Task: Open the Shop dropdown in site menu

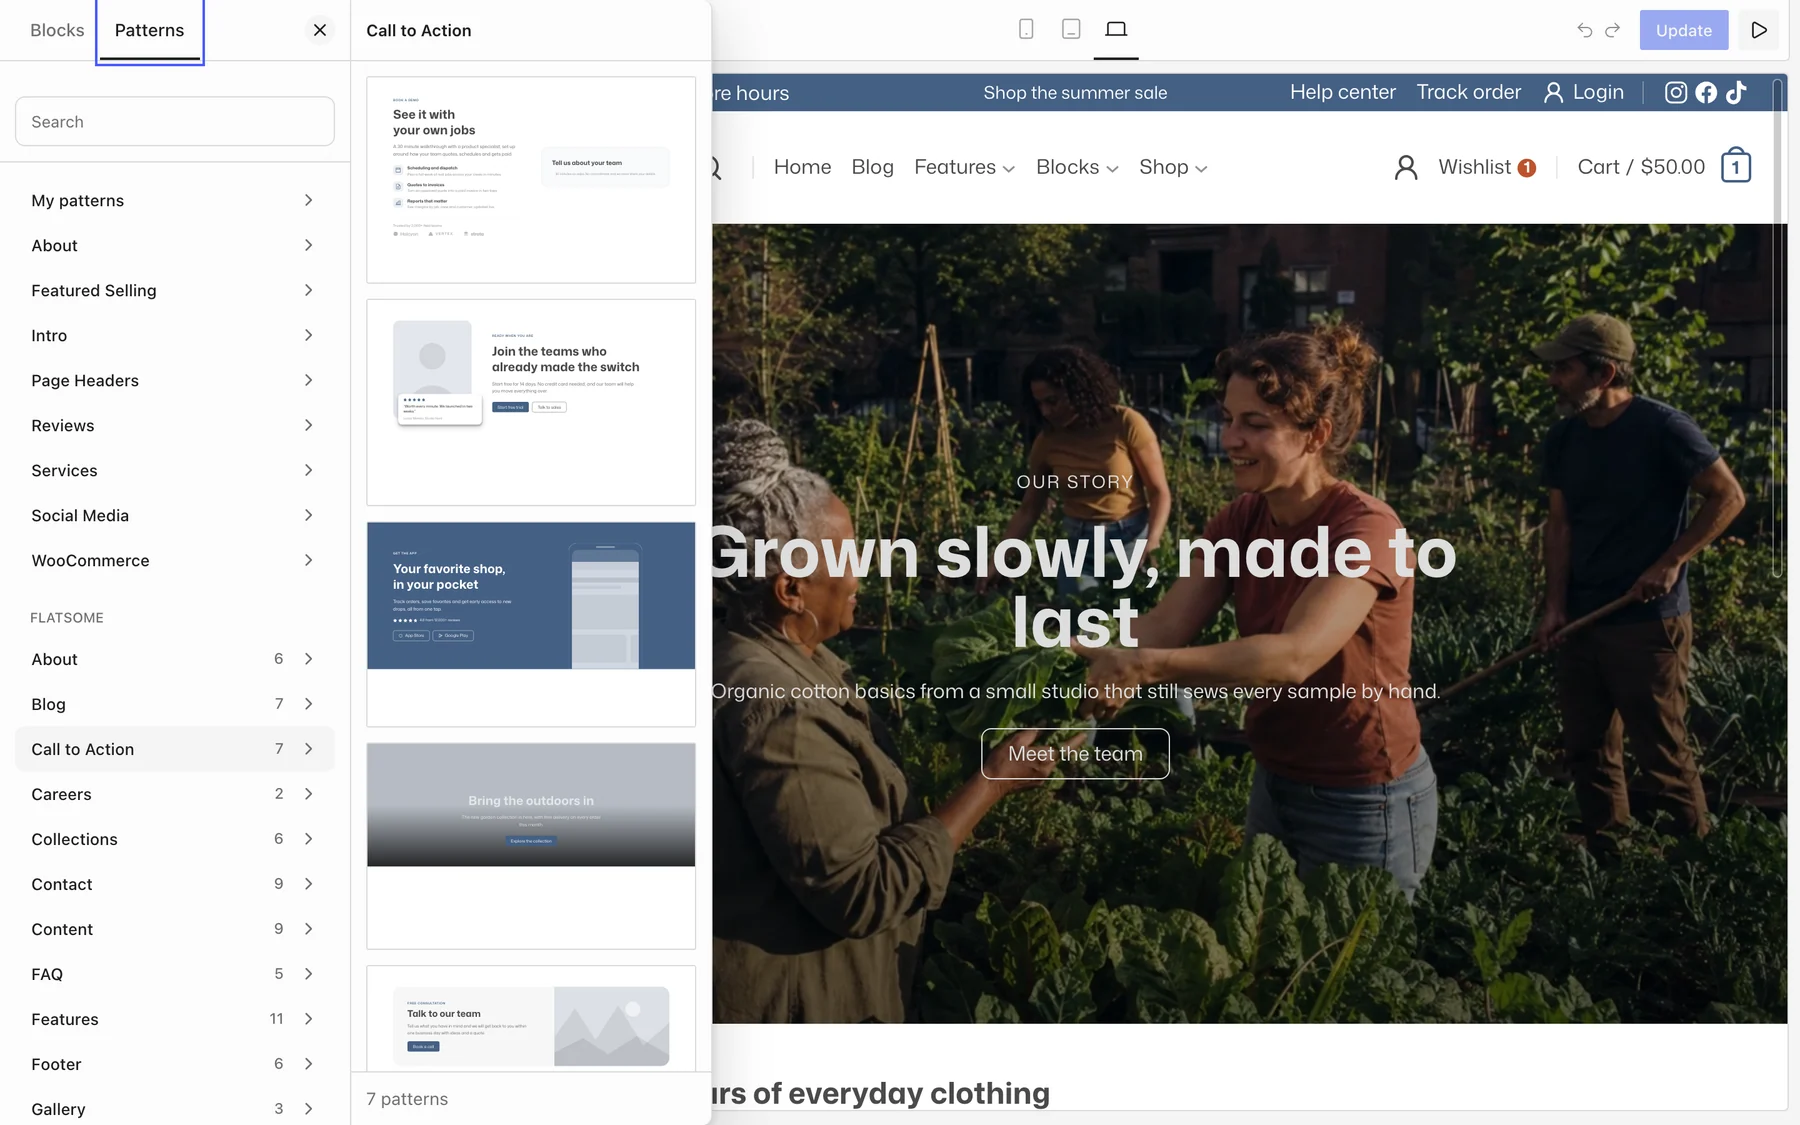Action: coord(1173,167)
